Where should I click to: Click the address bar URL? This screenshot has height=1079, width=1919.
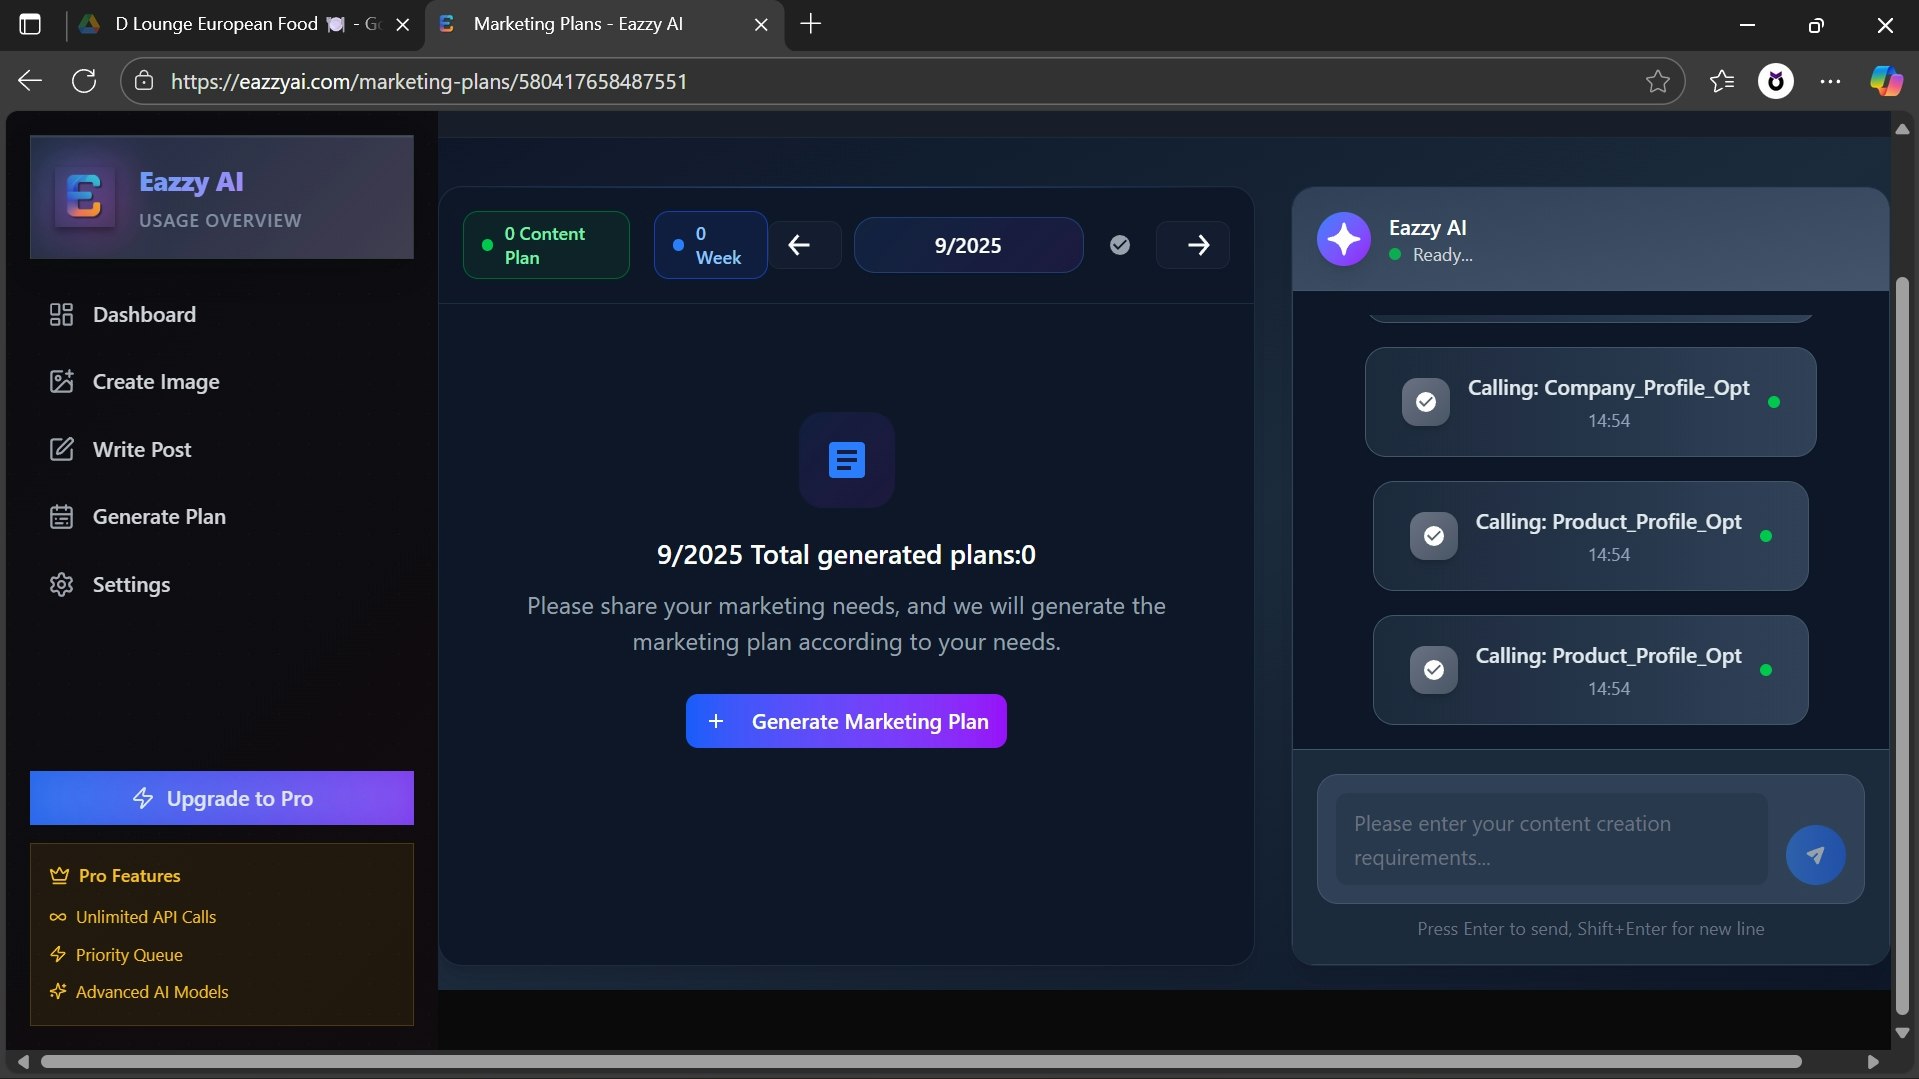tap(429, 81)
